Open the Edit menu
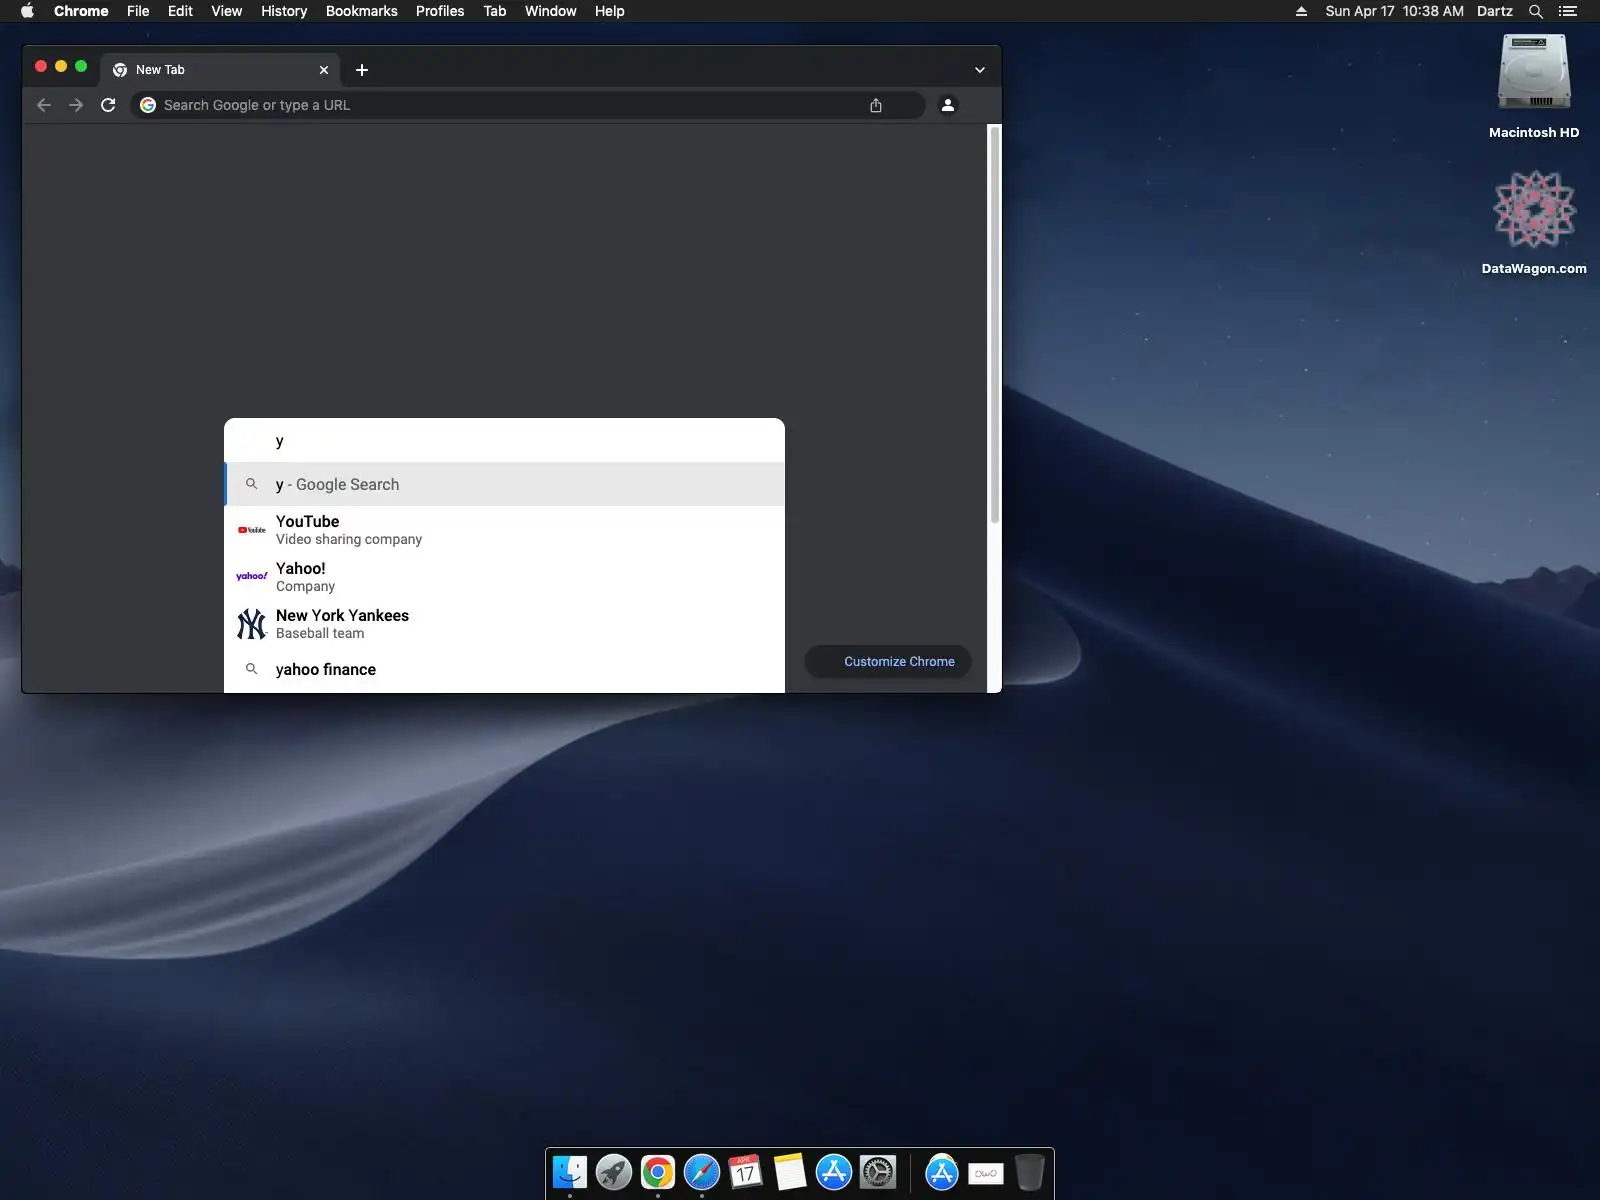1600x1200 pixels. coord(180,11)
